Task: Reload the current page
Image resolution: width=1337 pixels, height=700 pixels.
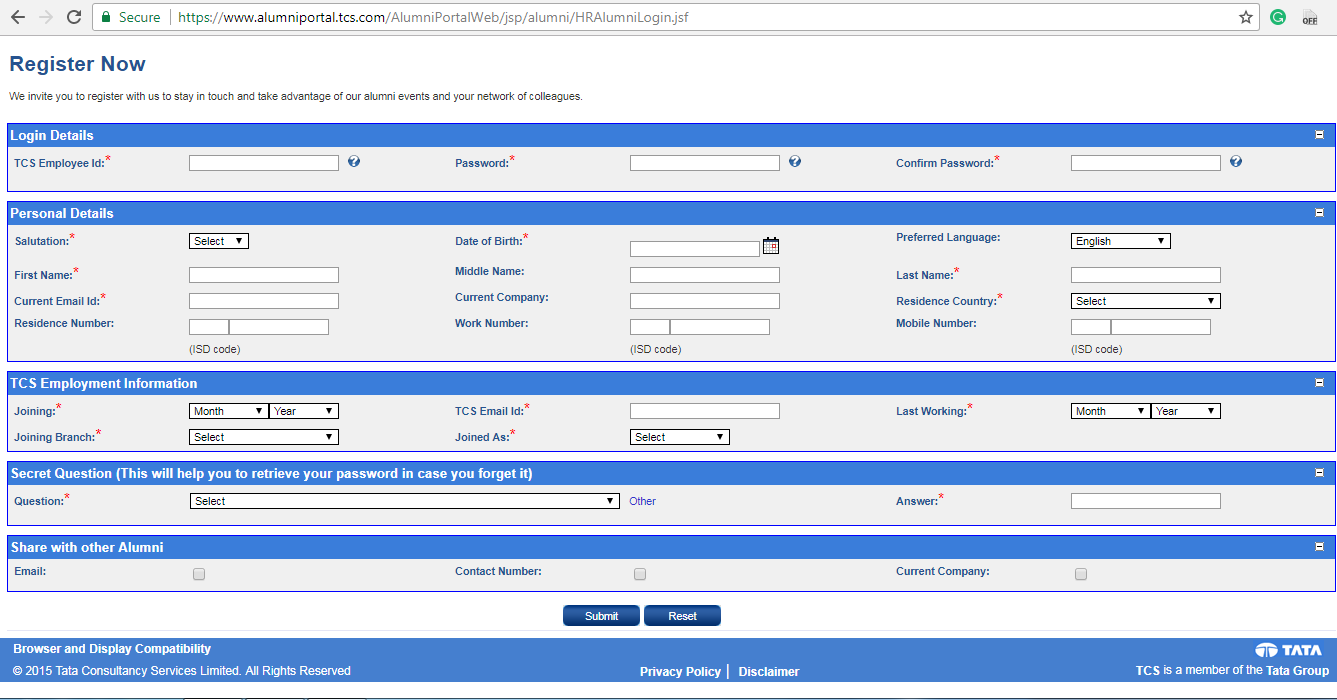Action: [74, 17]
